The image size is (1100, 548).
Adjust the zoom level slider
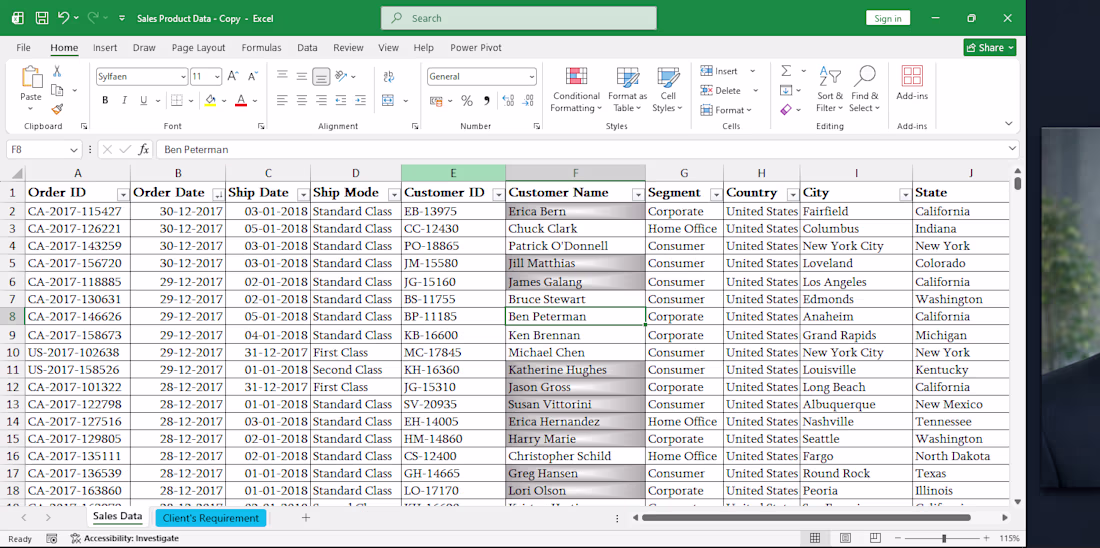[x=943, y=538]
